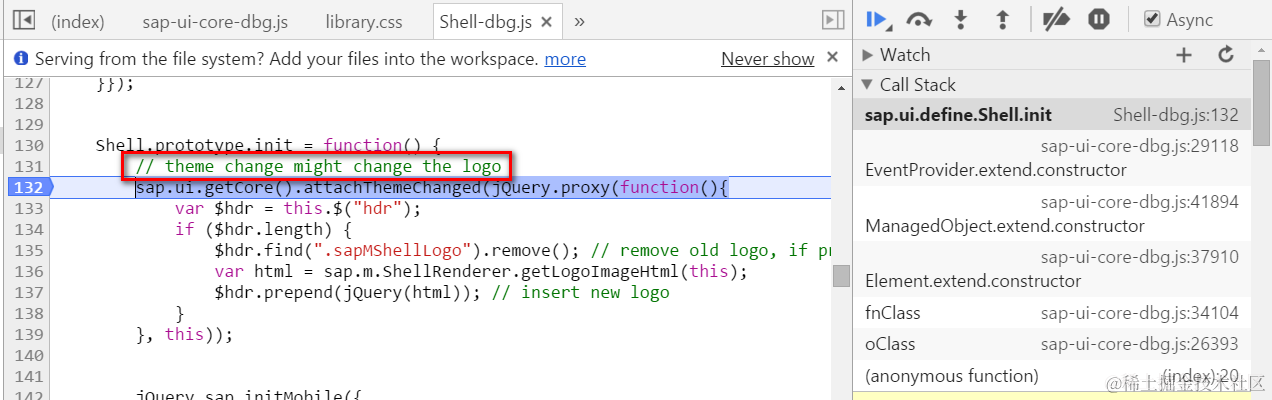Image resolution: width=1272 pixels, height=400 pixels.
Task: Select sap.ui.define.Shell.init stack frame
Action: tap(1052, 115)
